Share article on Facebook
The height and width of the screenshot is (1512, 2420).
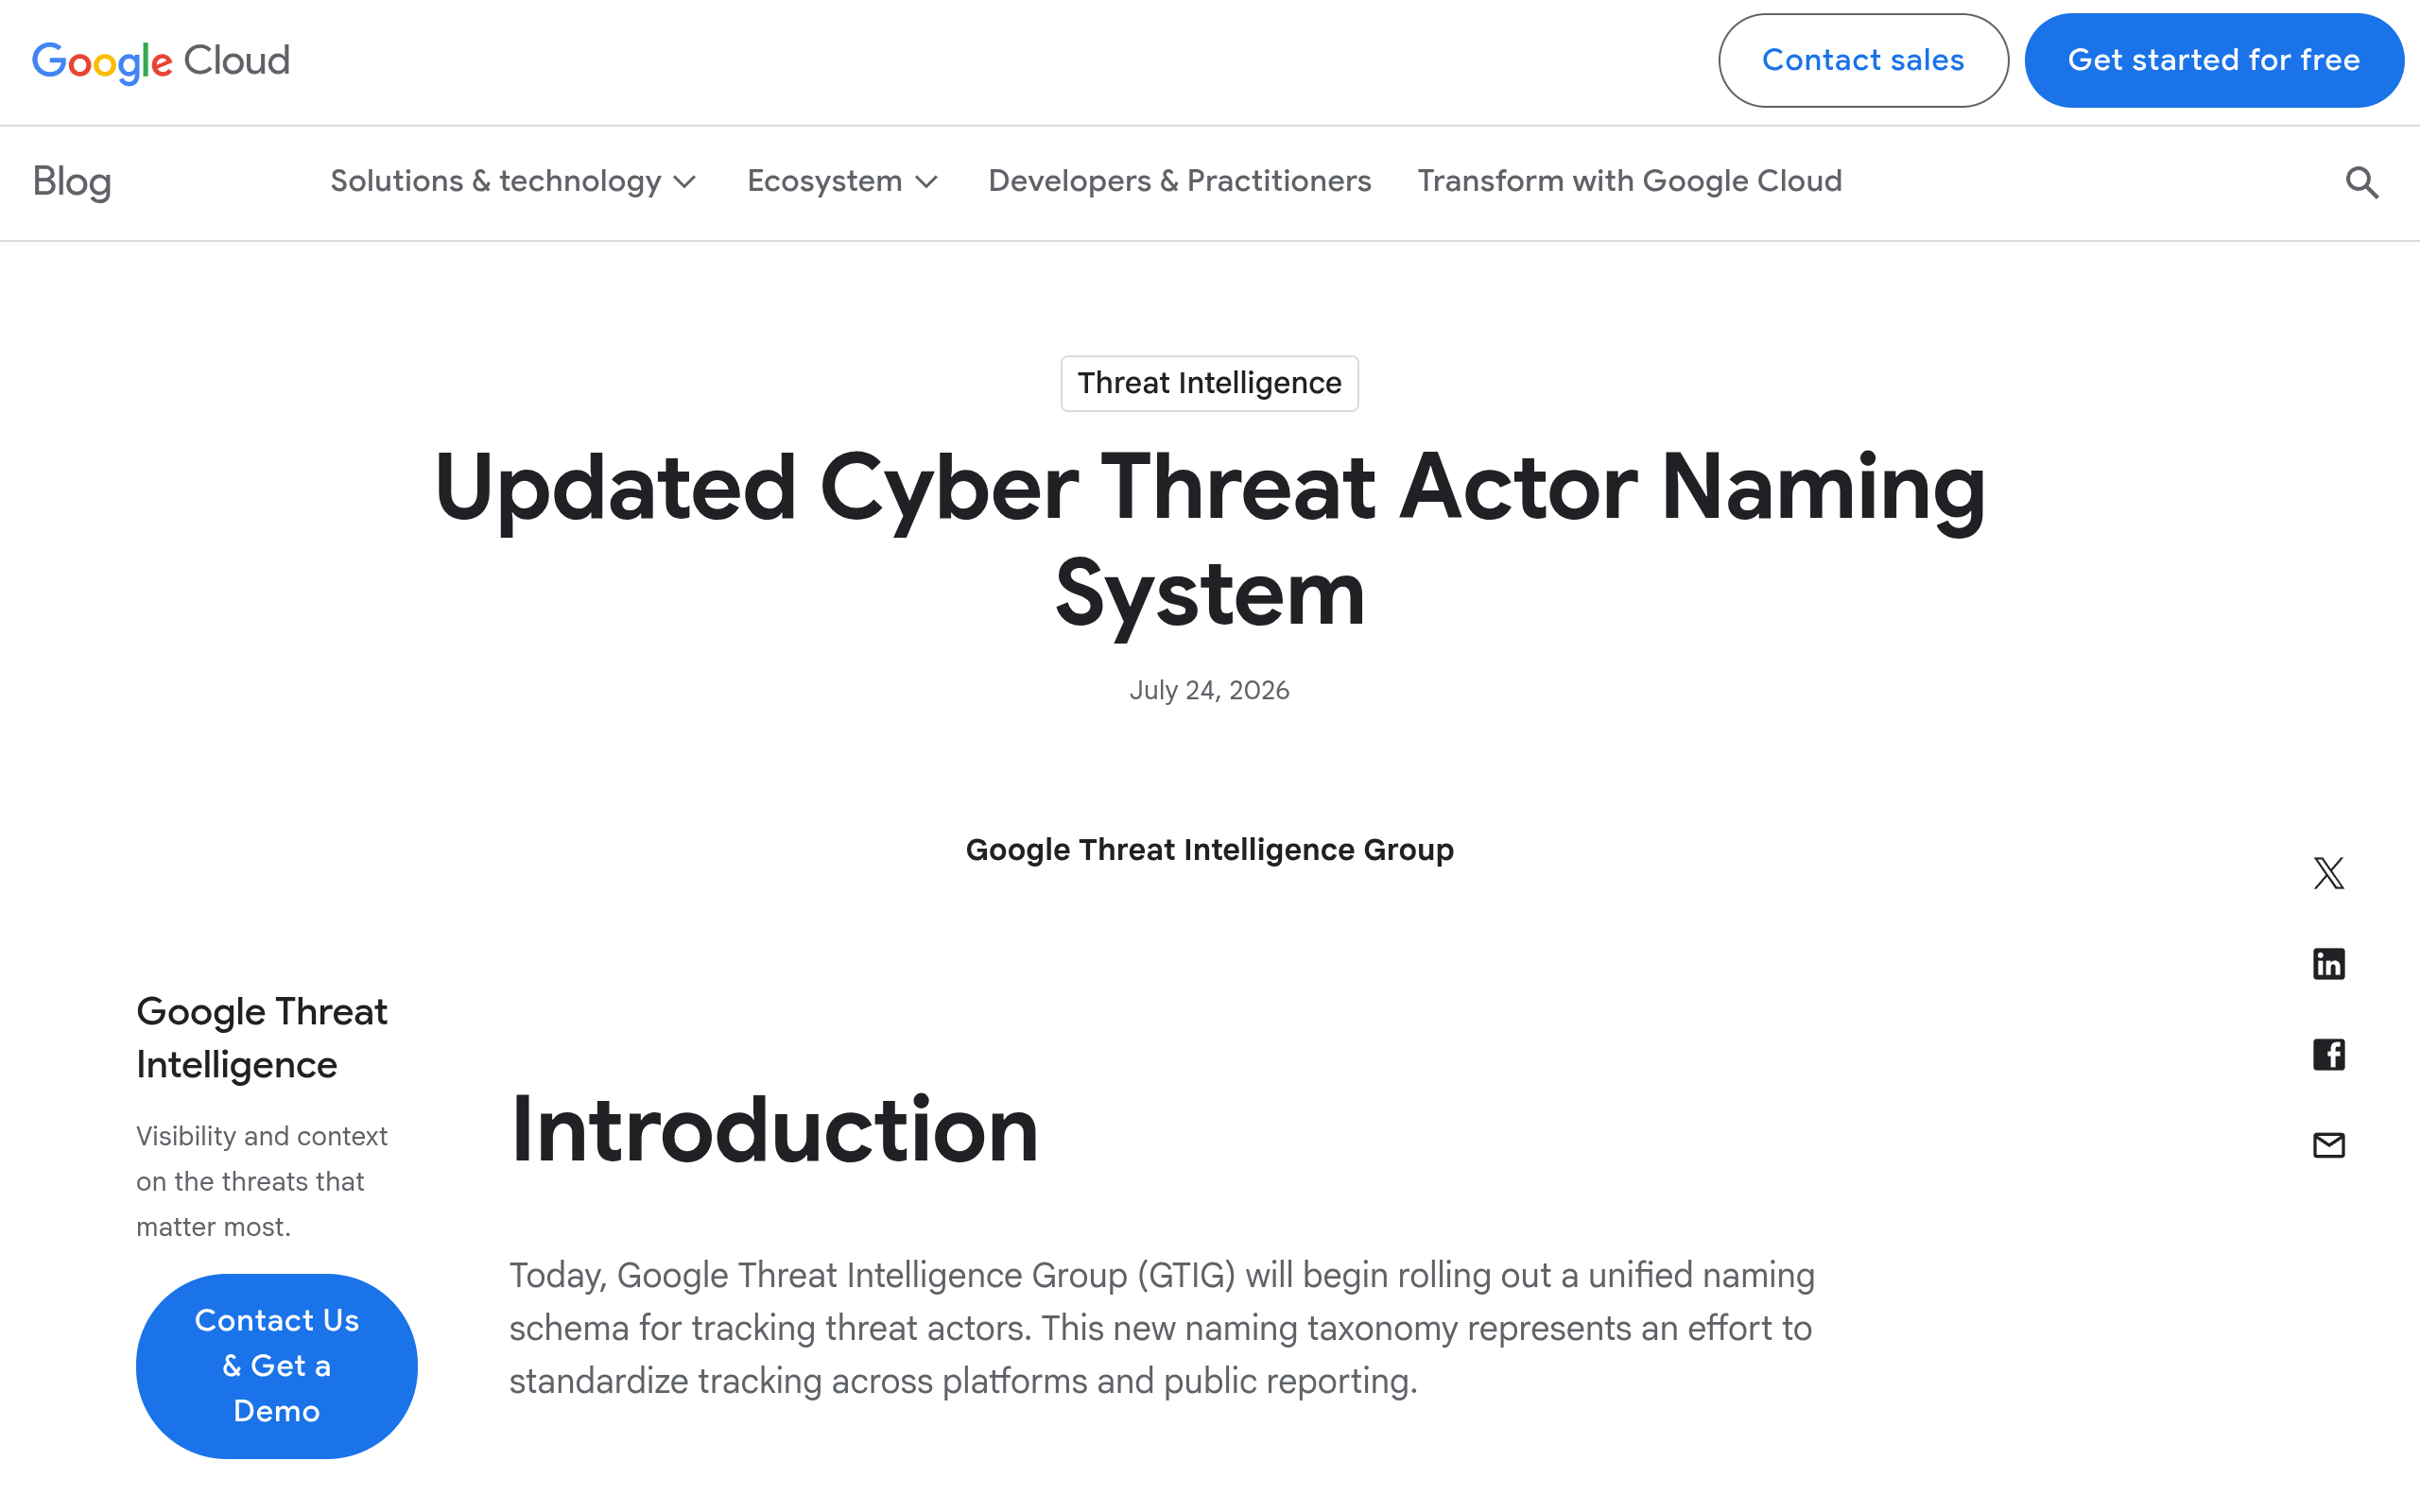(2328, 1054)
